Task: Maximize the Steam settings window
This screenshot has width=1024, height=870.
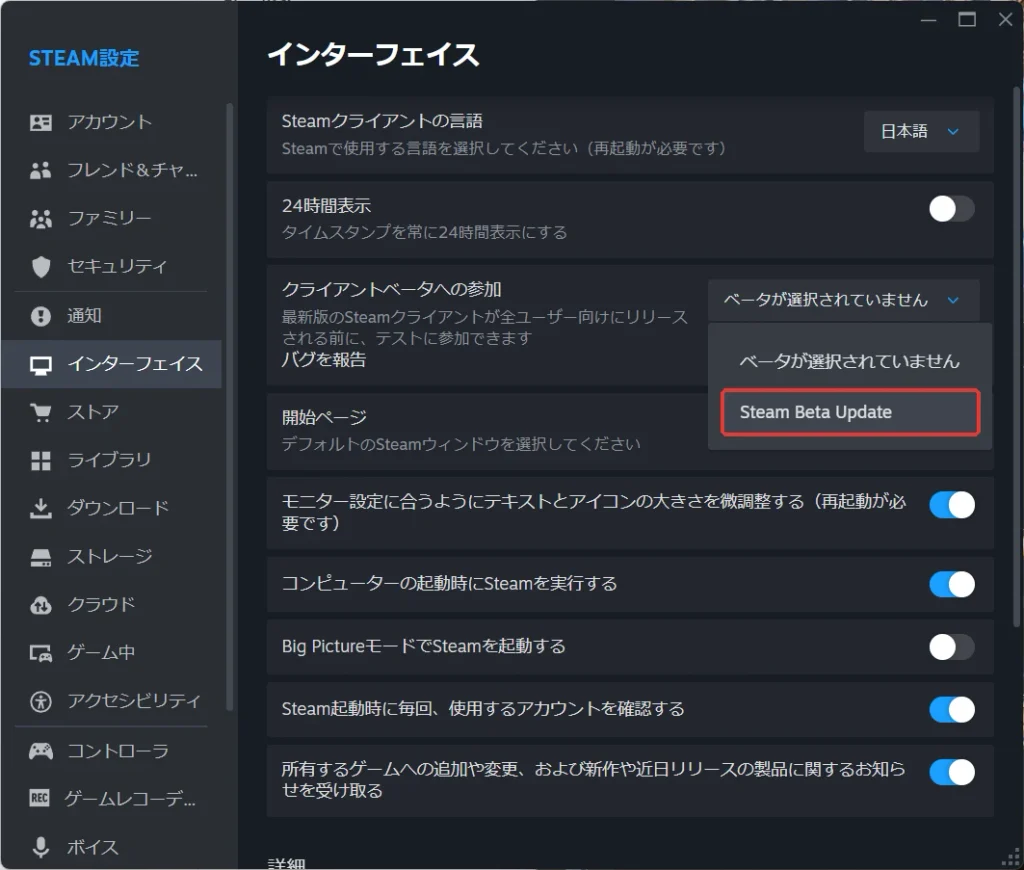Action: click(x=967, y=20)
